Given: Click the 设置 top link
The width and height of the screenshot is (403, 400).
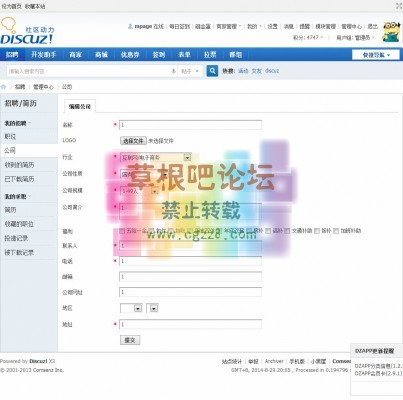Looking at the screenshot, I should click(x=272, y=26).
